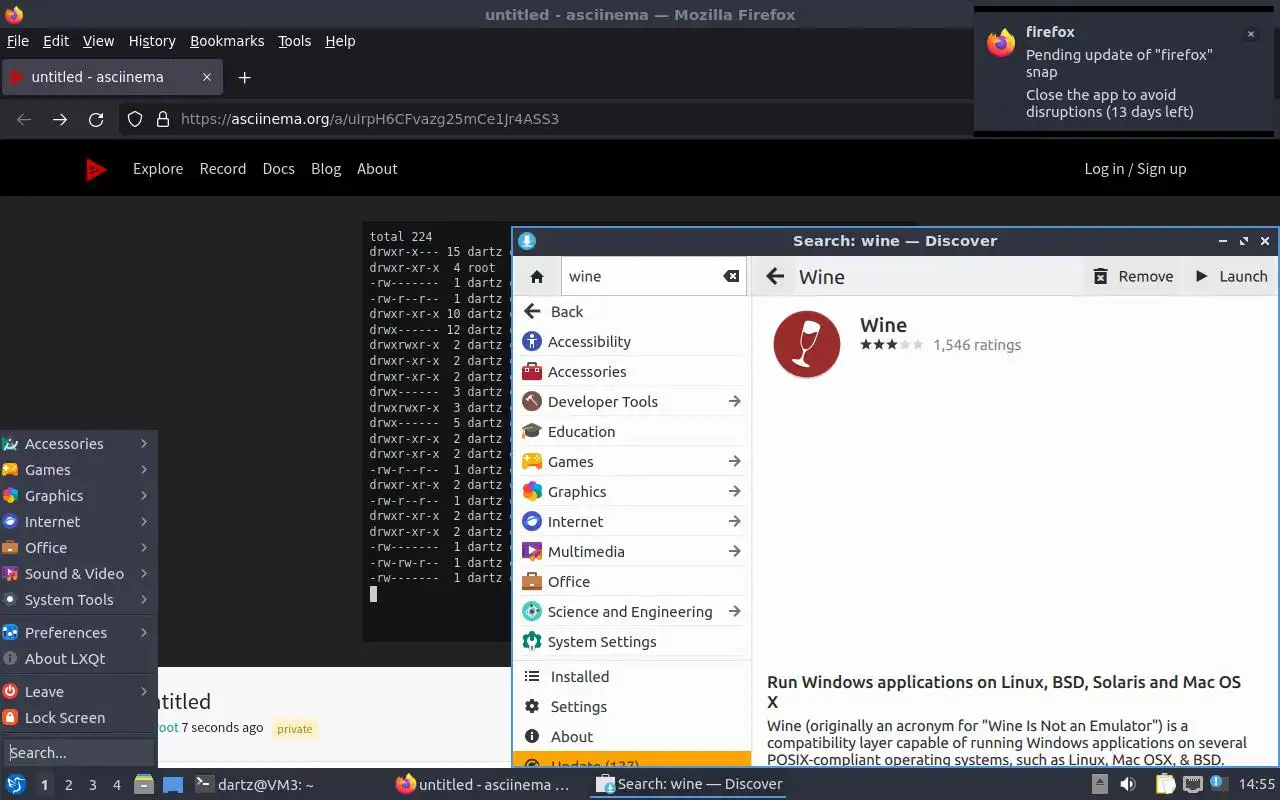Open Education category in Discover
This screenshot has width=1280, height=800.
click(632, 432)
